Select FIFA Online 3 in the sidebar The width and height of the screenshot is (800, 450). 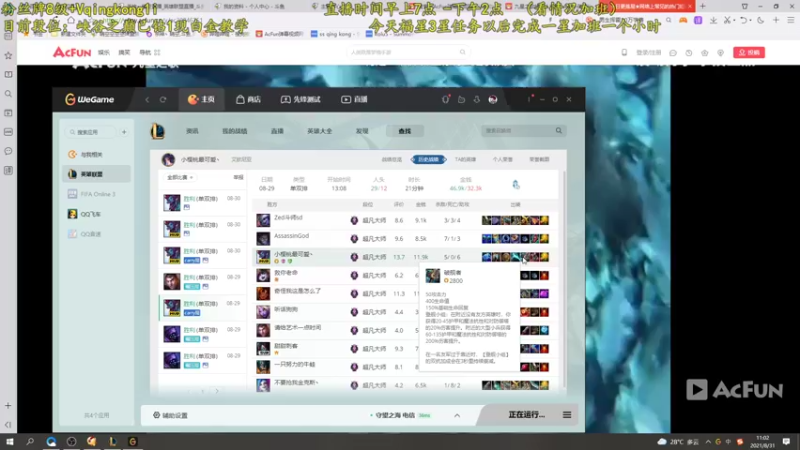click(x=96, y=194)
